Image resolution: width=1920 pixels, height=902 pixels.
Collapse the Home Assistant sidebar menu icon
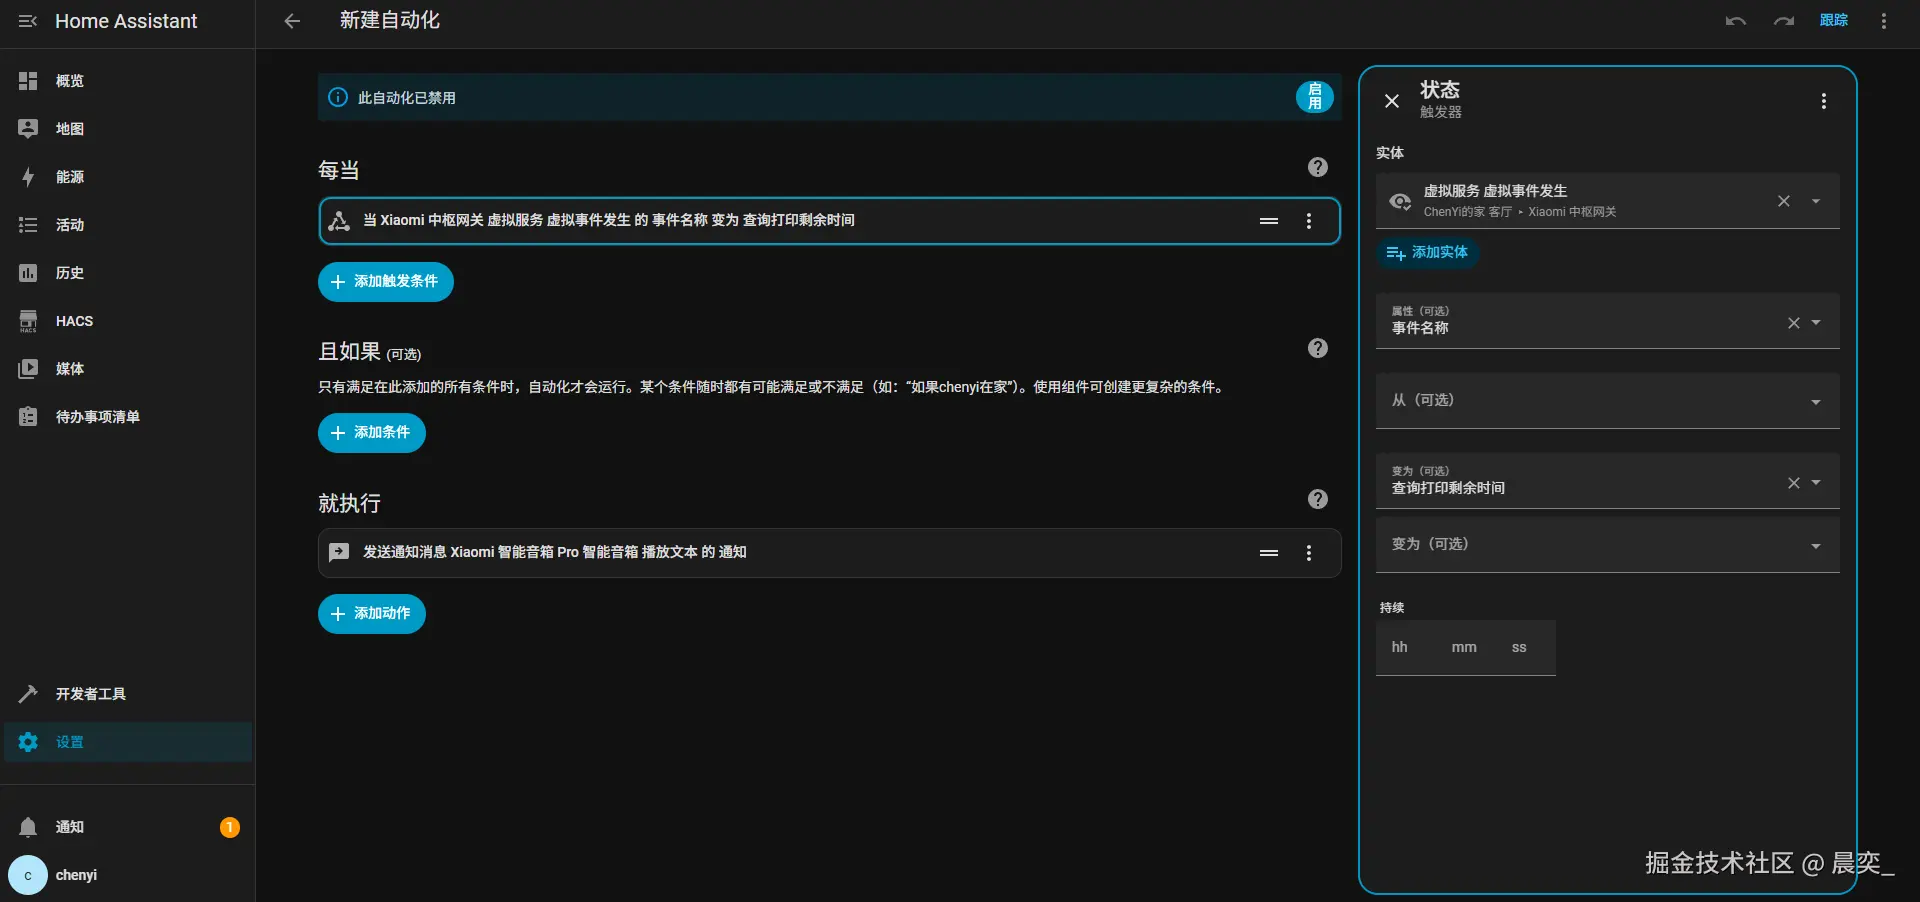pyautogui.click(x=28, y=21)
